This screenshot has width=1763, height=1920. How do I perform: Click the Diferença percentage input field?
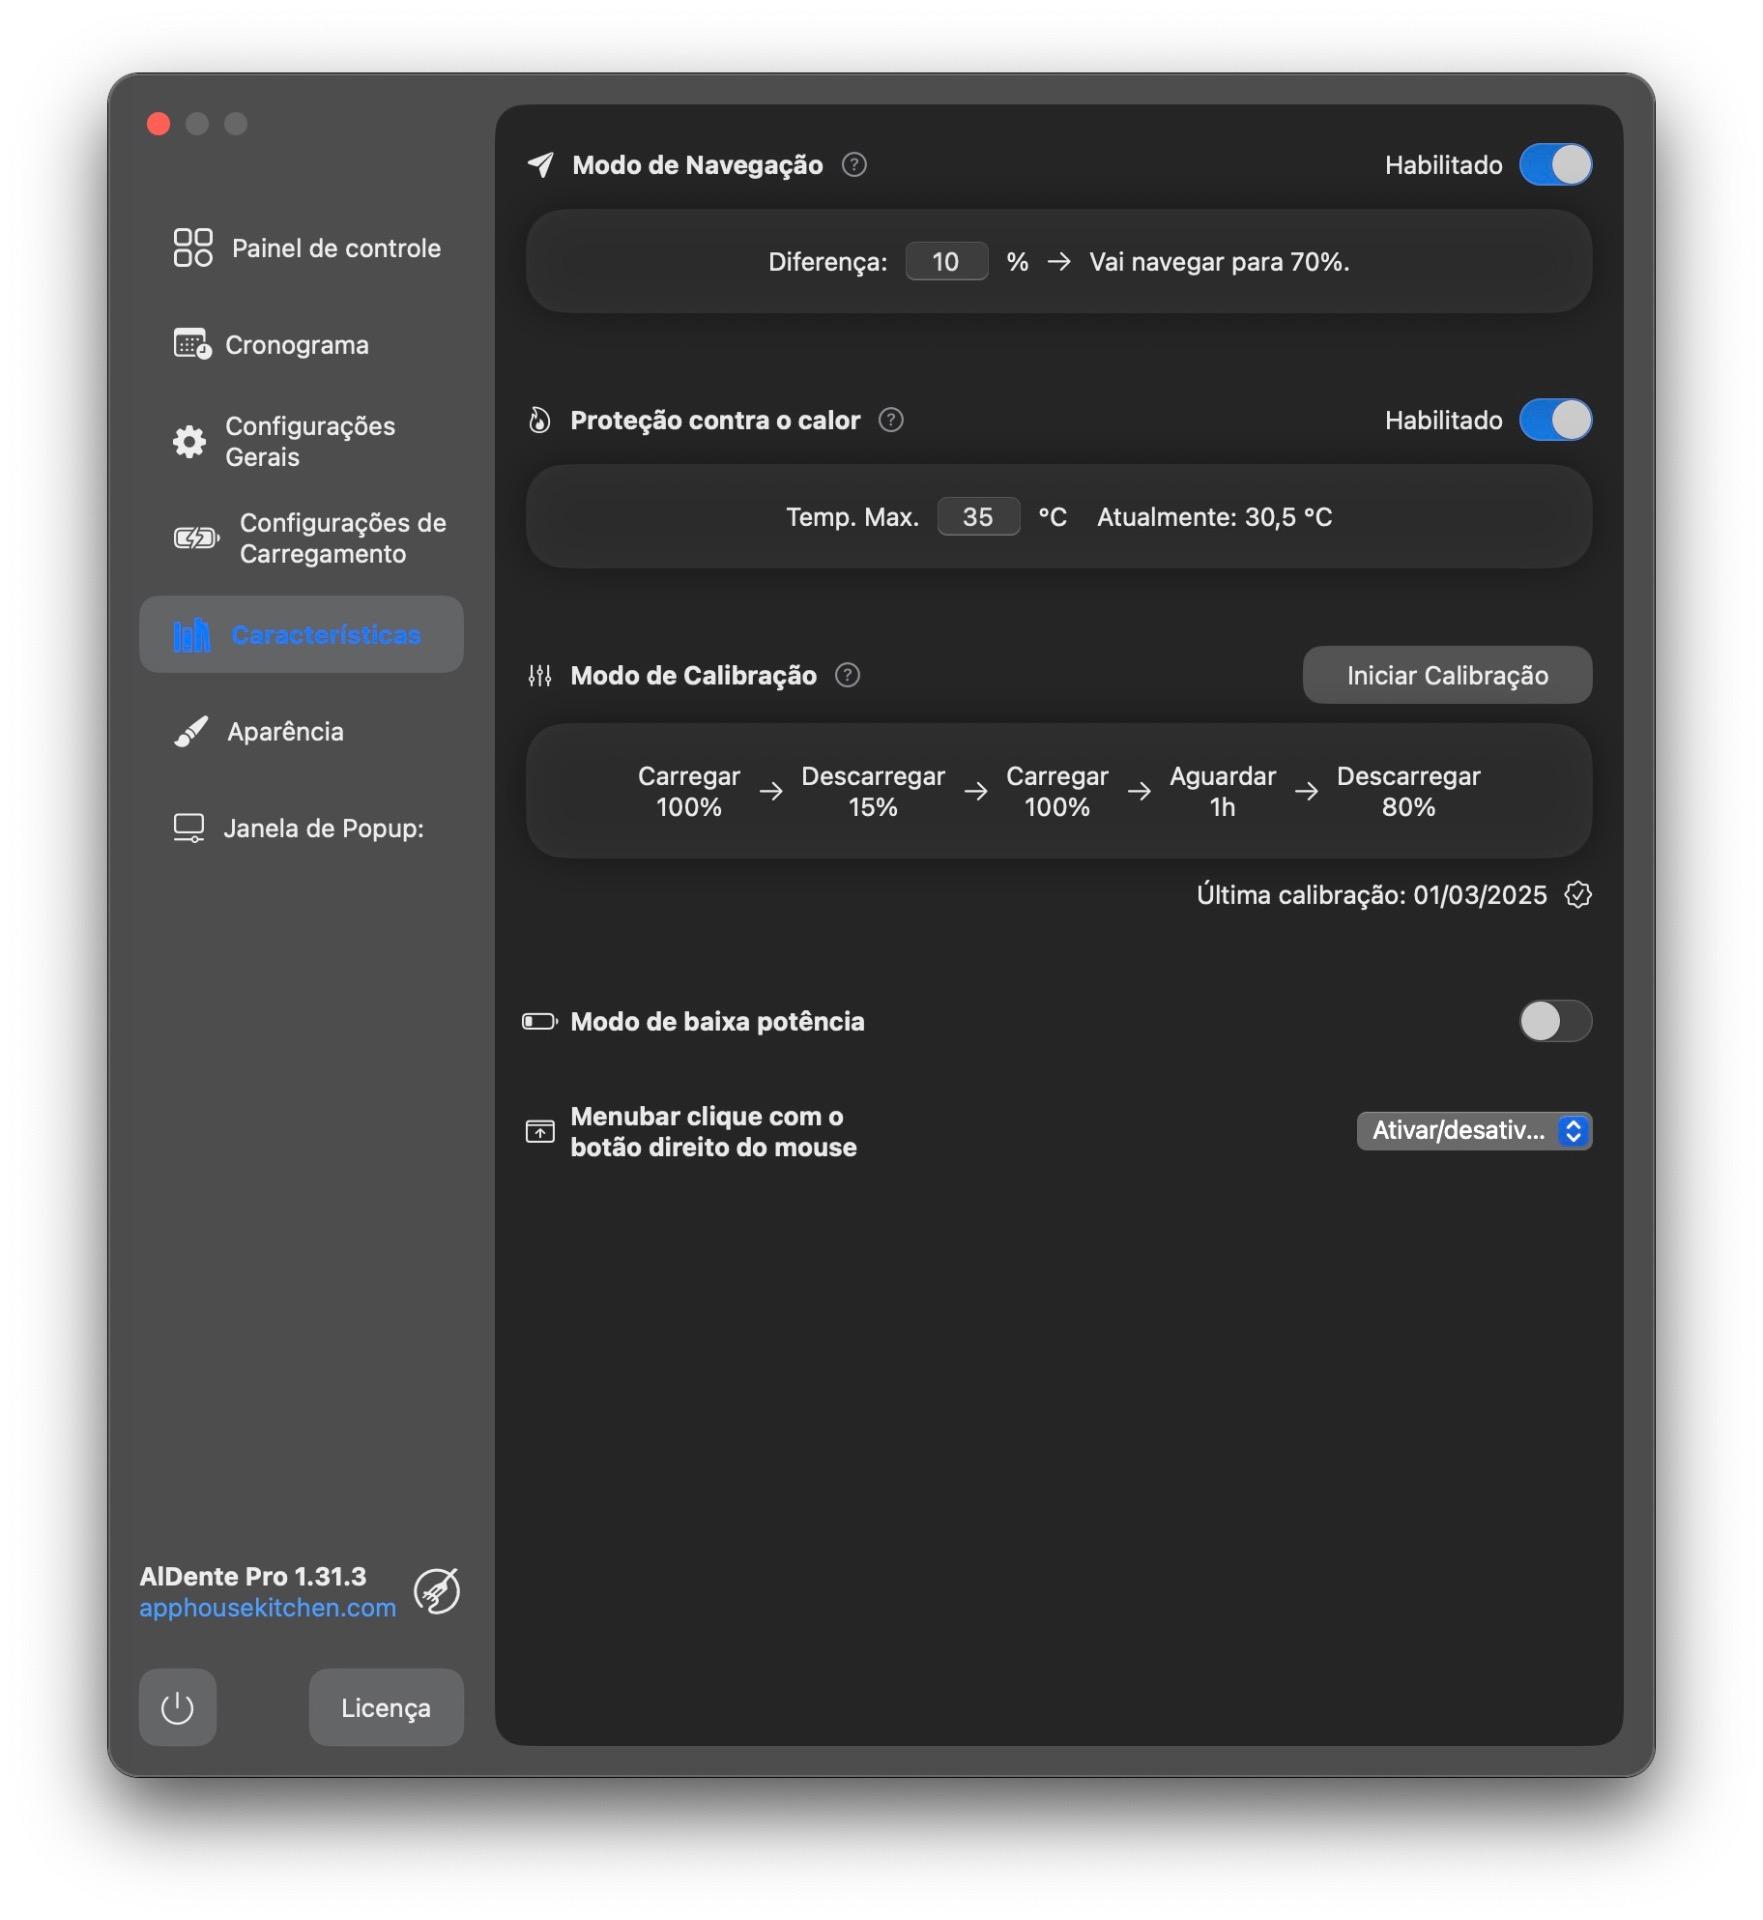[x=946, y=262]
